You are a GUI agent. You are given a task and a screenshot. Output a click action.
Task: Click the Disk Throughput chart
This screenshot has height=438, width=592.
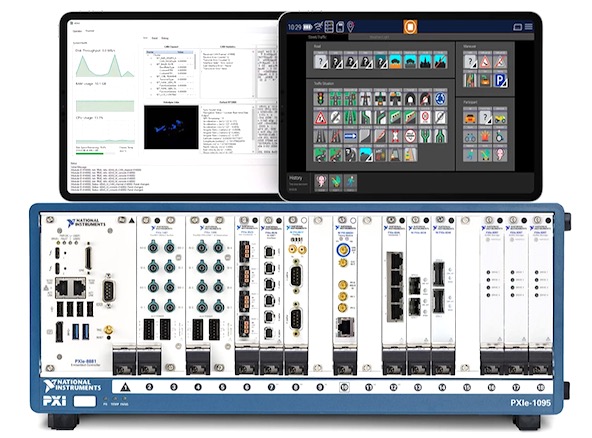click(x=105, y=65)
